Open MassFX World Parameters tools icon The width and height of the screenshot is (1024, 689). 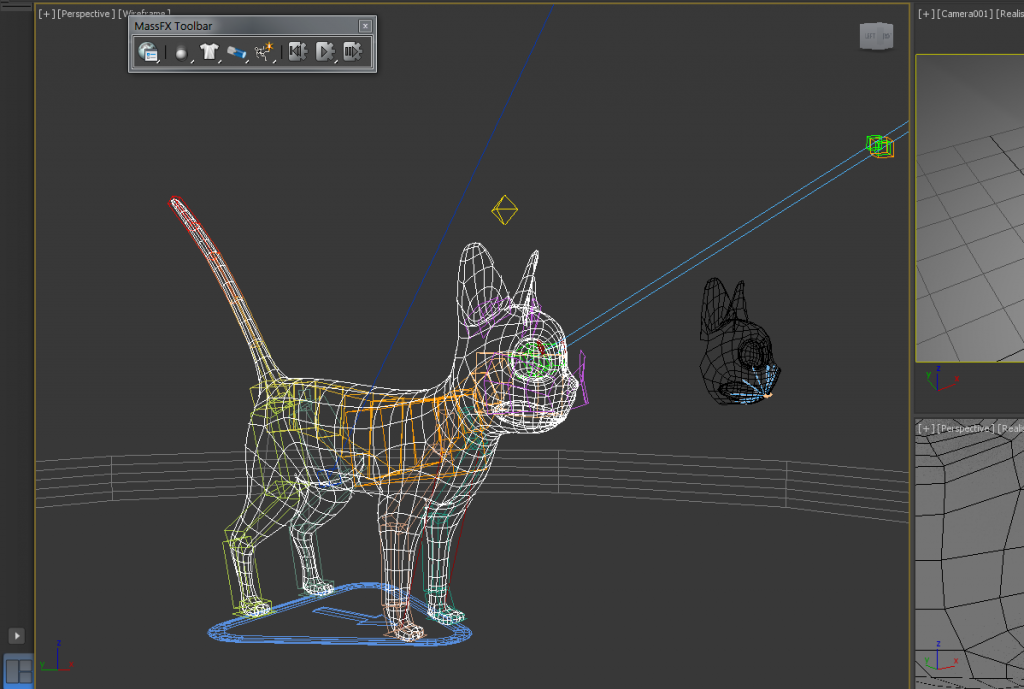point(148,53)
